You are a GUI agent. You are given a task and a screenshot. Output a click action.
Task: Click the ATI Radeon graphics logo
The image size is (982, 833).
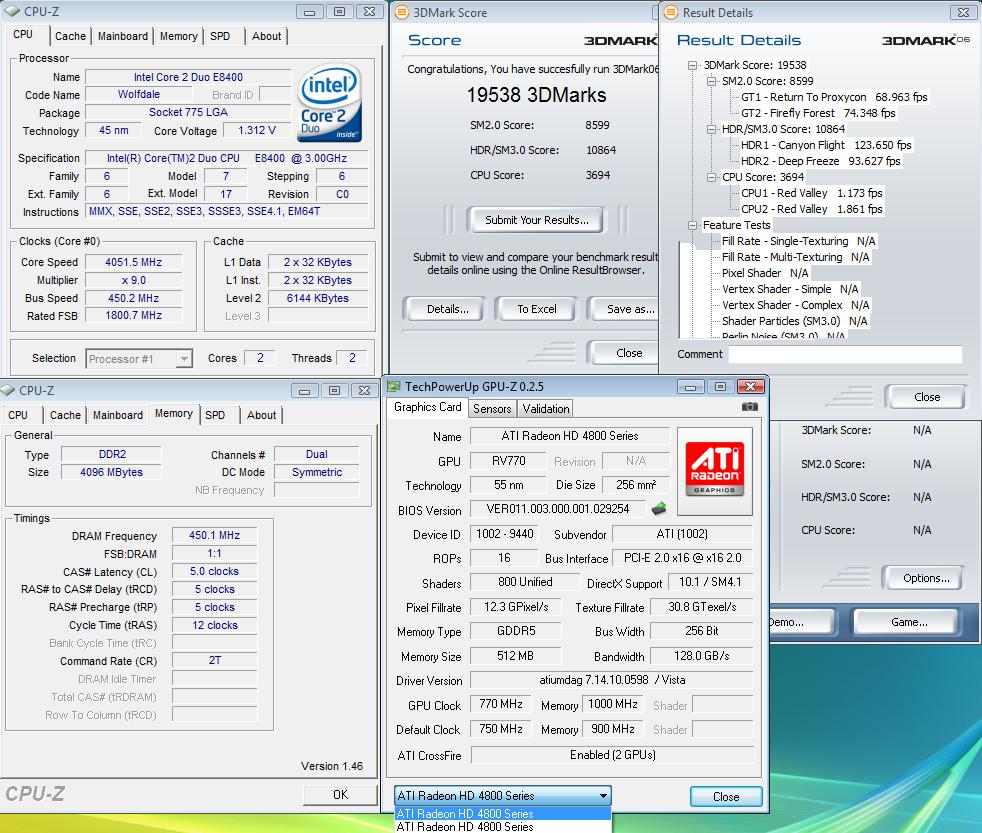click(715, 470)
